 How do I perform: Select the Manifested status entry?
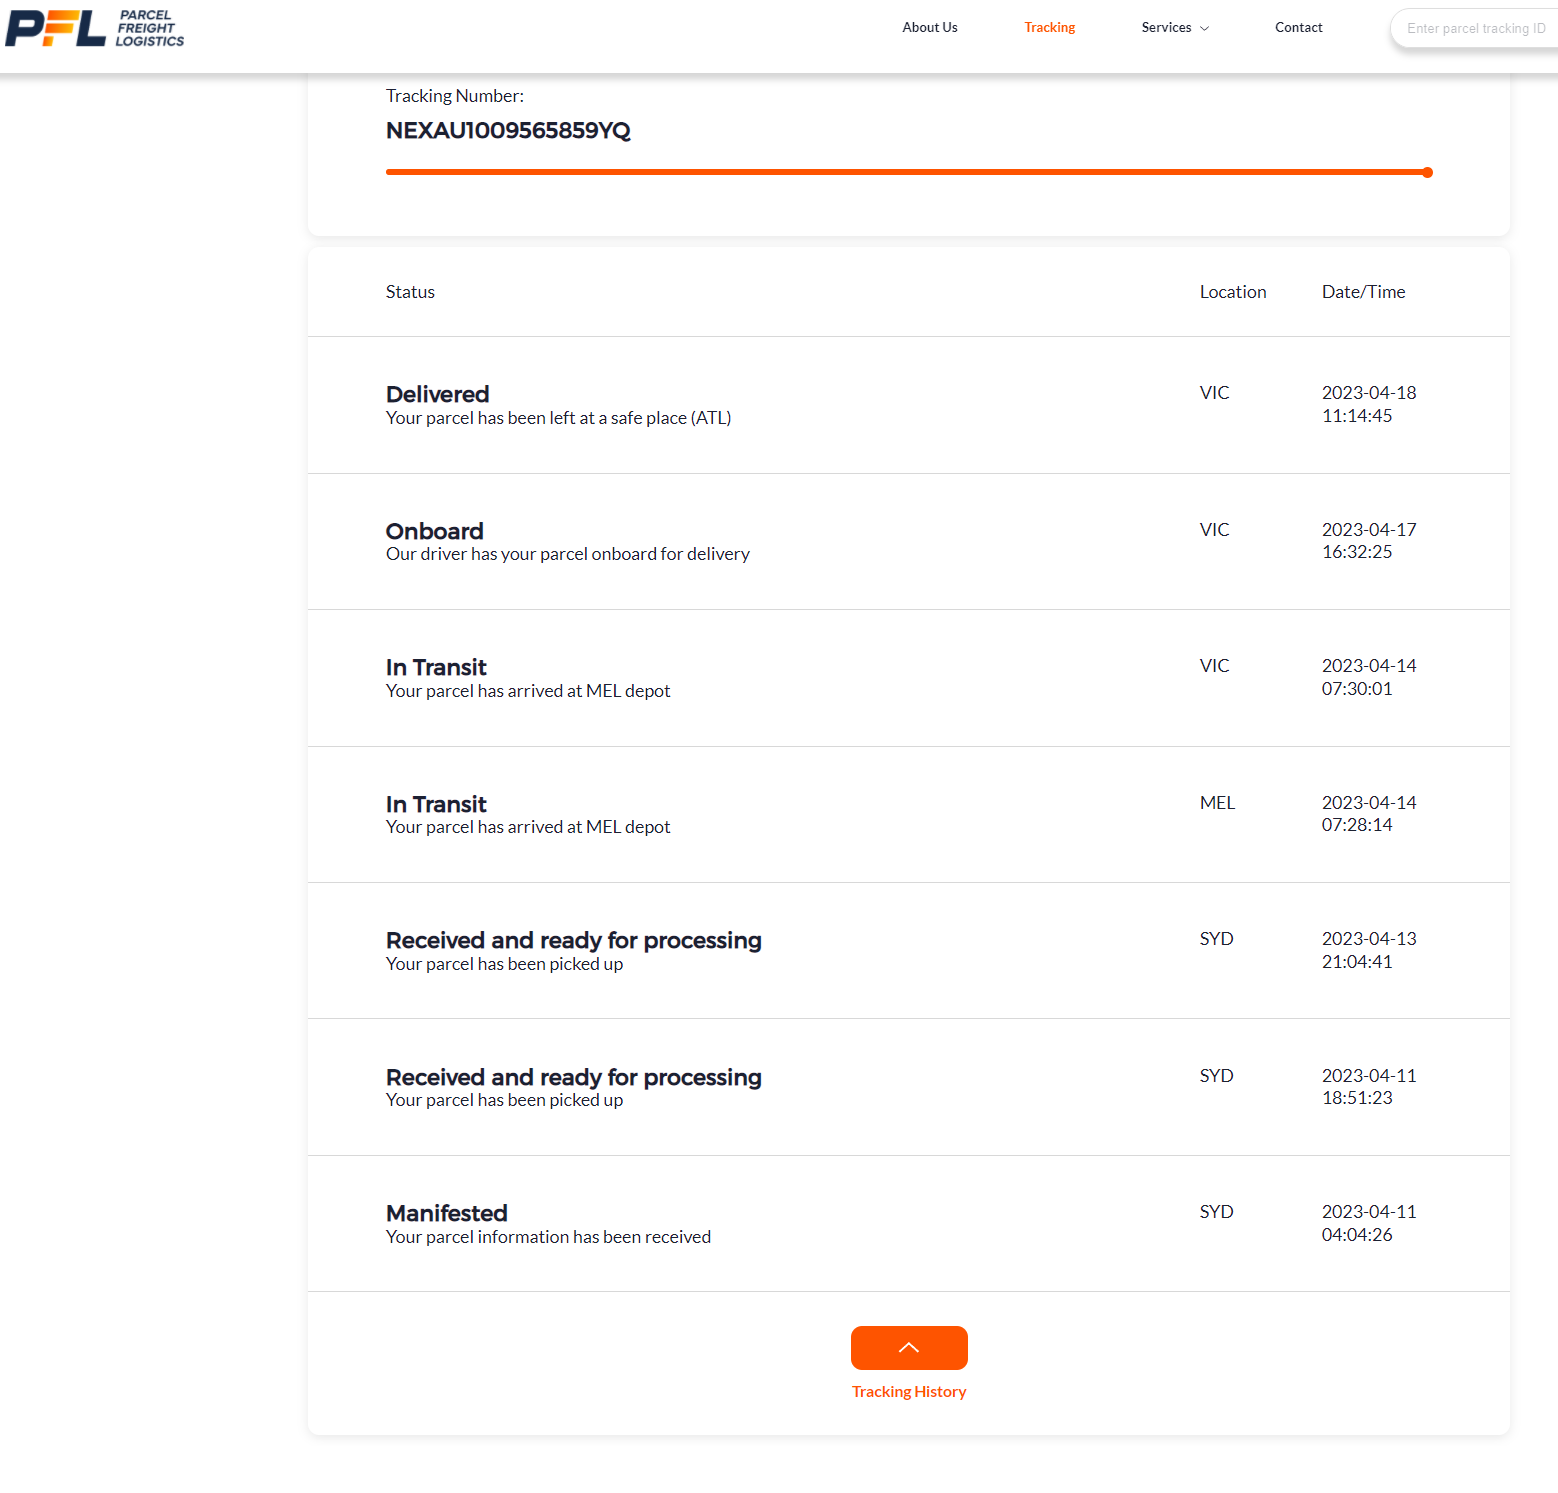point(446,1213)
